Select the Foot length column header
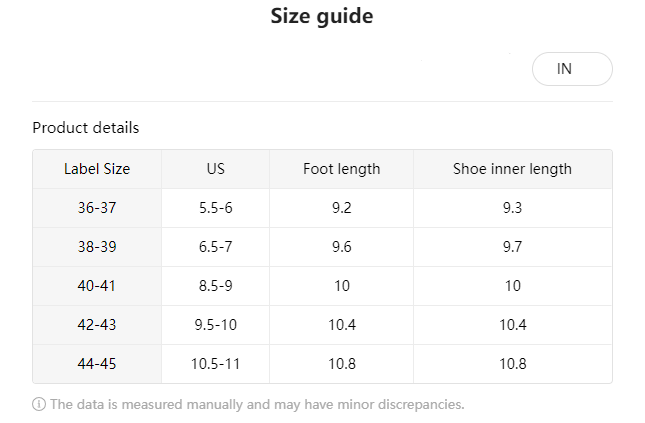Image resolution: width=645 pixels, height=423 pixels. point(341,169)
